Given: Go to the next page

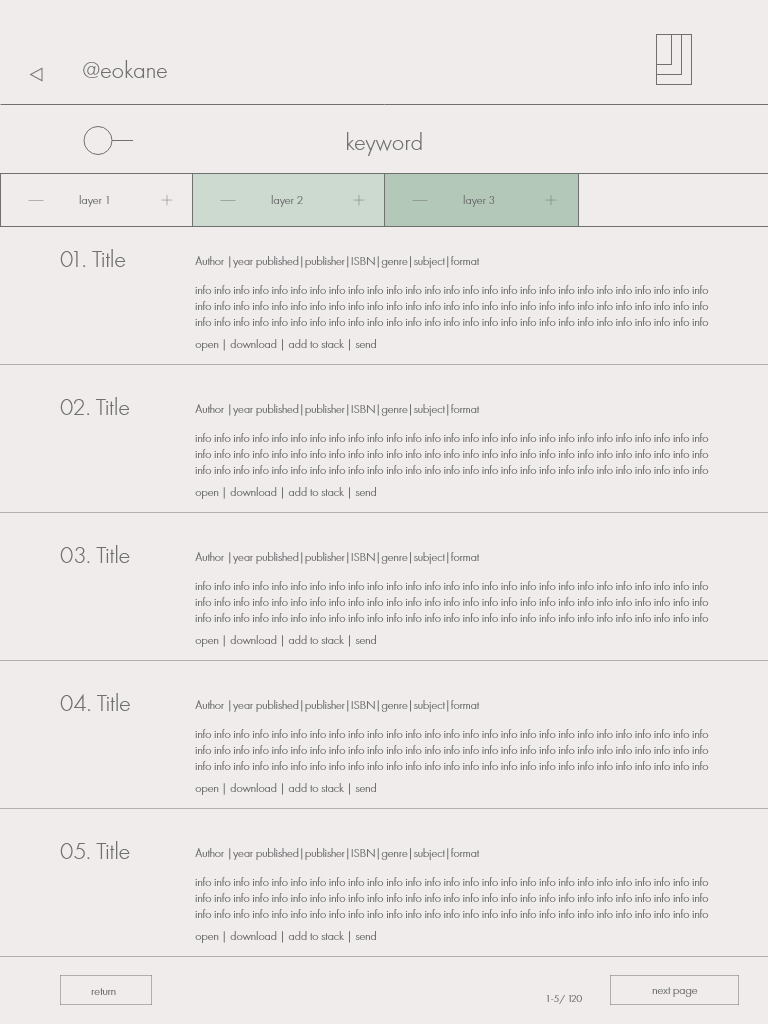Looking at the screenshot, I should pos(675,991).
